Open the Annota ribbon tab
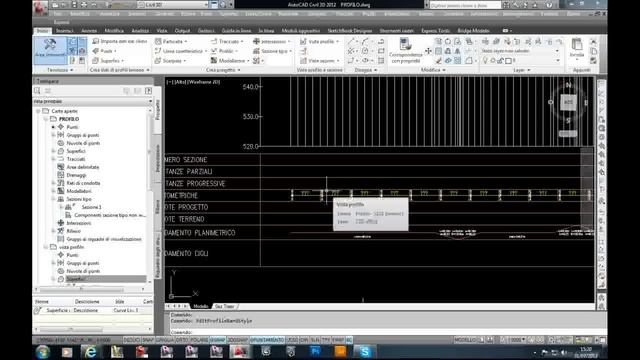This screenshot has height=360, width=640. click(89, 31)
